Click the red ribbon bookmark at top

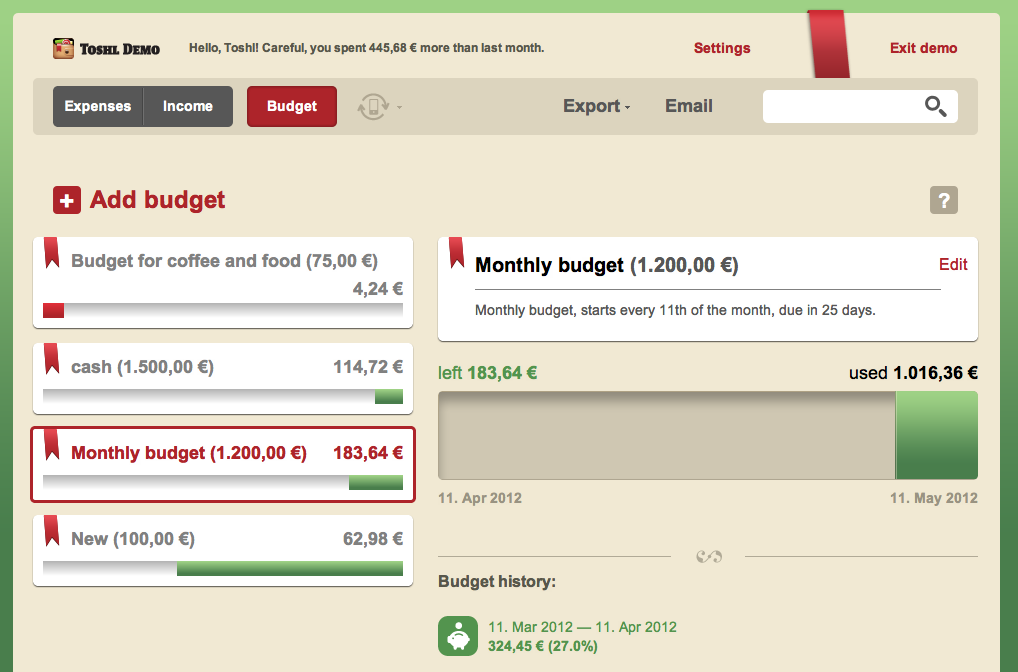point(829,44)
